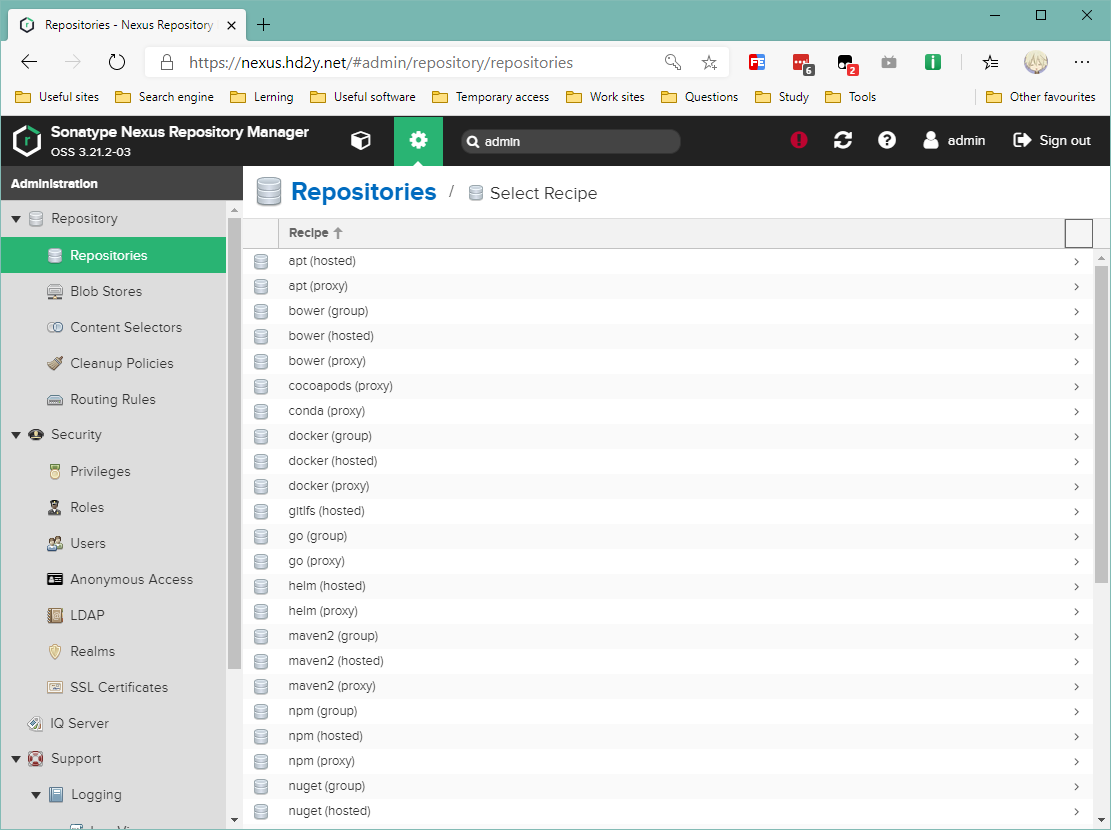
Task: Open Blob Stores in sidebar
Action: [x=106, y=291]
